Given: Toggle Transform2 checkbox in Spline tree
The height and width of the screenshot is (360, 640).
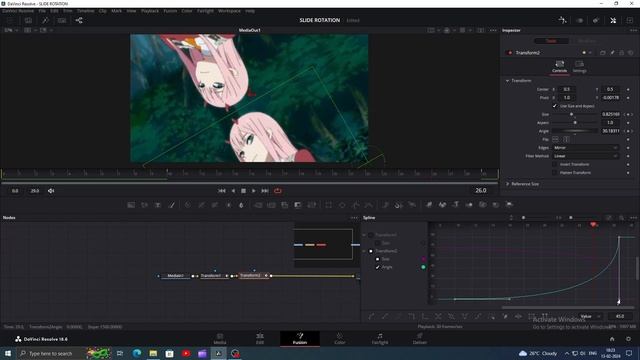Looking at the screenshot, I should (371, 251).
